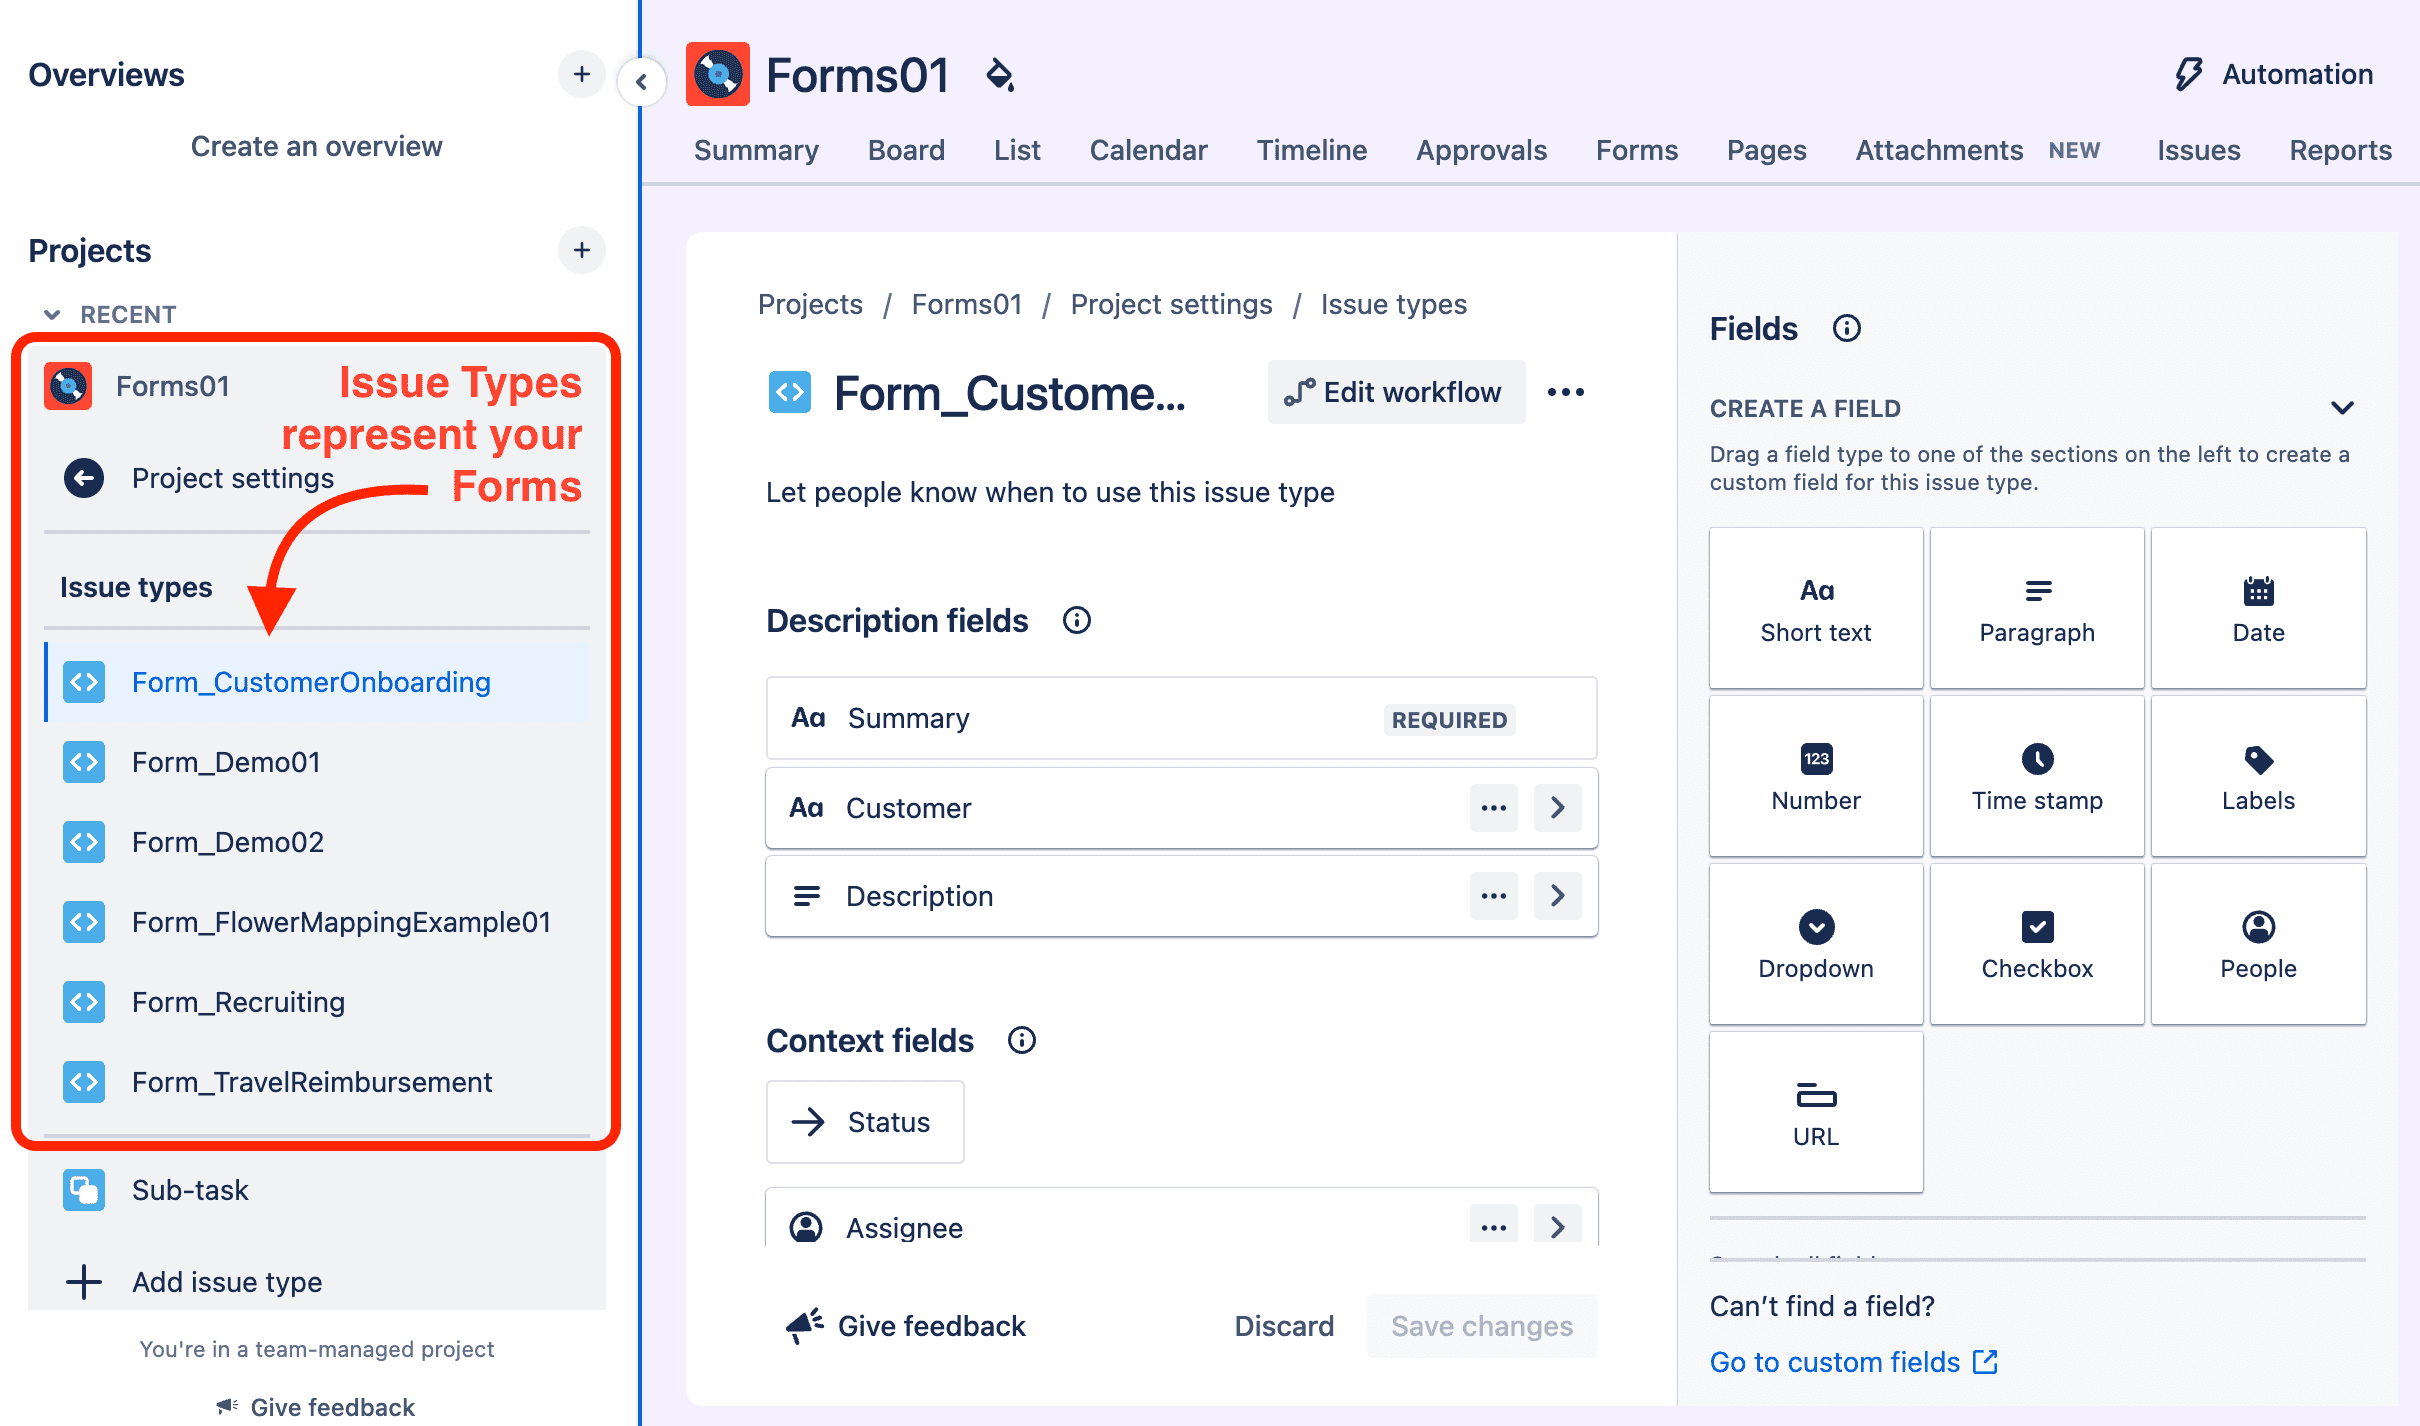
Task: Collapse the Create a Field section
Action: point(2343,407)
